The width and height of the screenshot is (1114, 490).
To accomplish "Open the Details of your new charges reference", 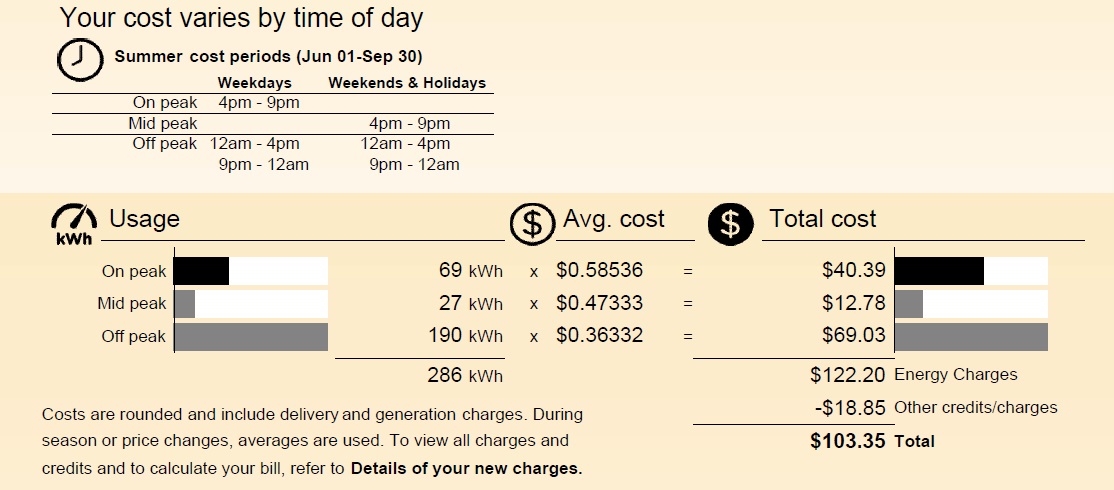I will (x=467, y=469).
